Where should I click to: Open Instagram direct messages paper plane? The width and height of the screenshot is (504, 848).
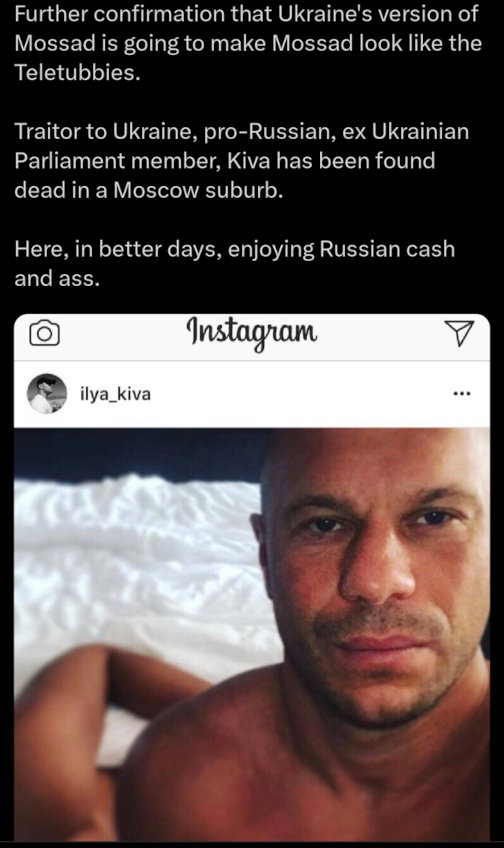pyautogui.click(x=459, y=333)
